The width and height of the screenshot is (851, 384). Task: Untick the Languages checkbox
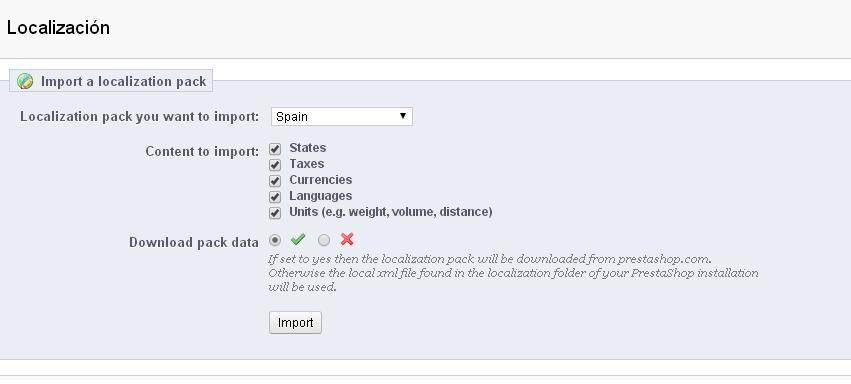pyautogui.click(x=275, y=197)
